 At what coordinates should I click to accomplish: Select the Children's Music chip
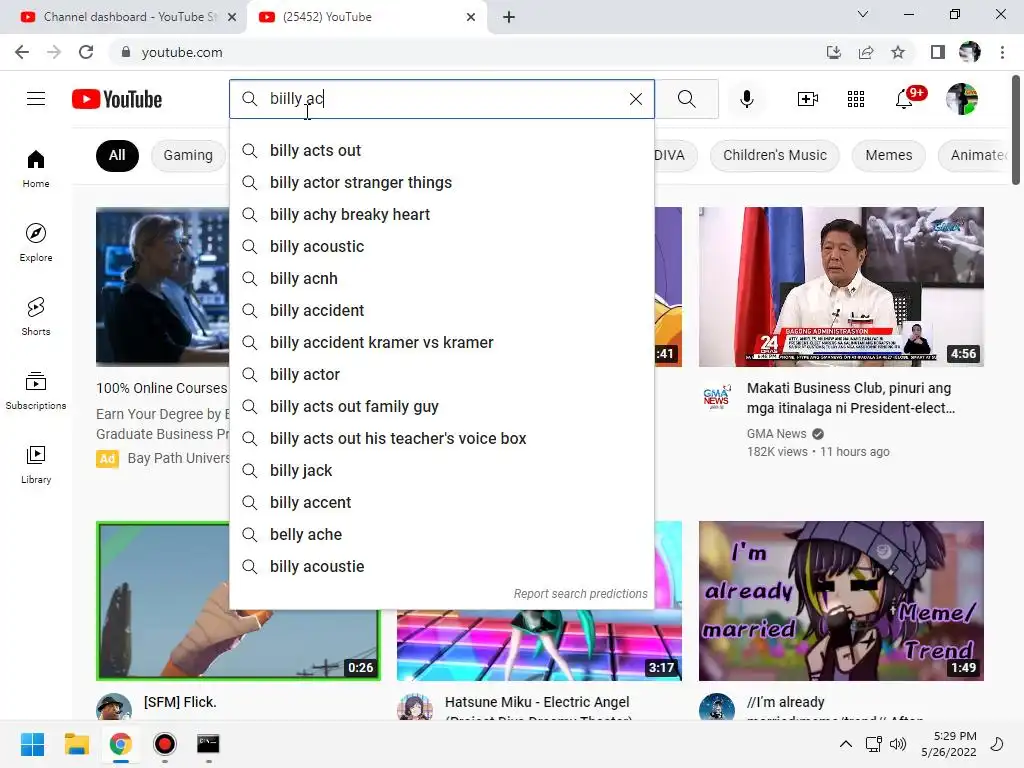(775, 155)
